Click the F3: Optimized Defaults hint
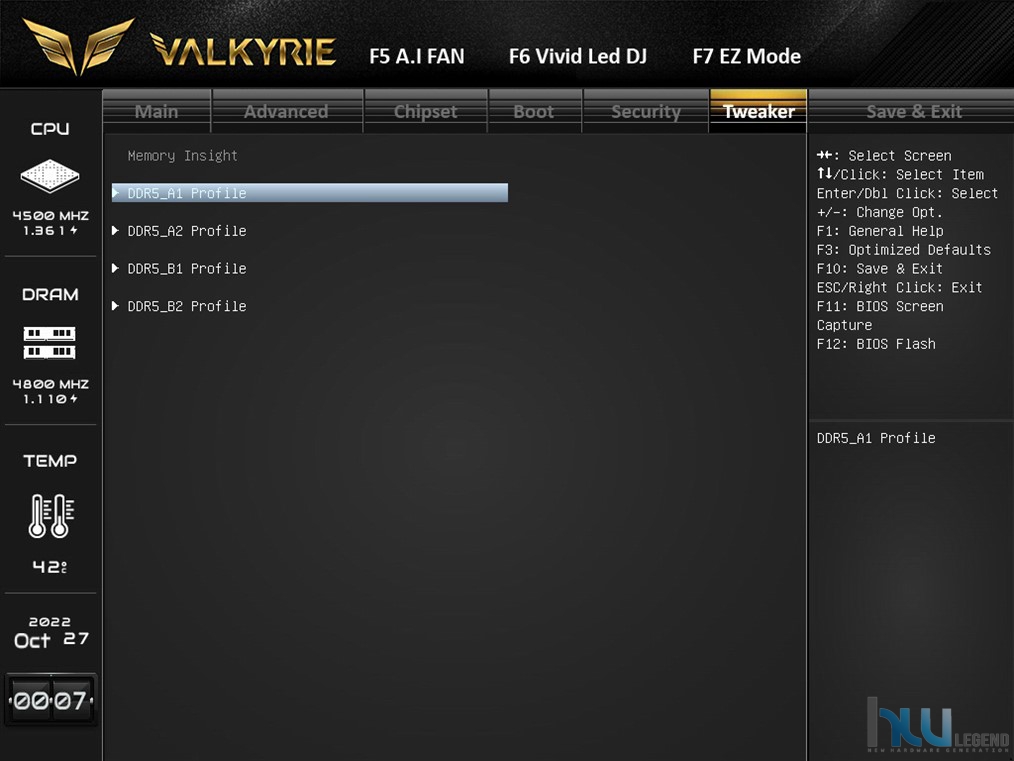The height and width of the screenshot is (761, 1014). pyautogui.click(x=904, y=250)
